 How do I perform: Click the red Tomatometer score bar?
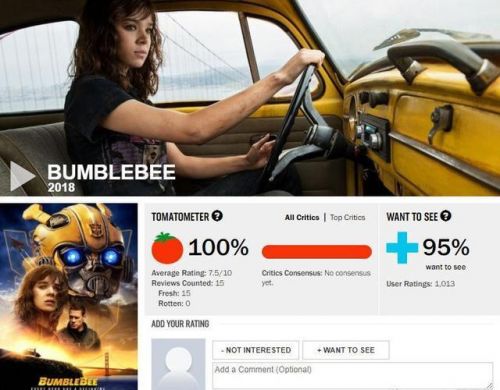(x=317, y=252)
